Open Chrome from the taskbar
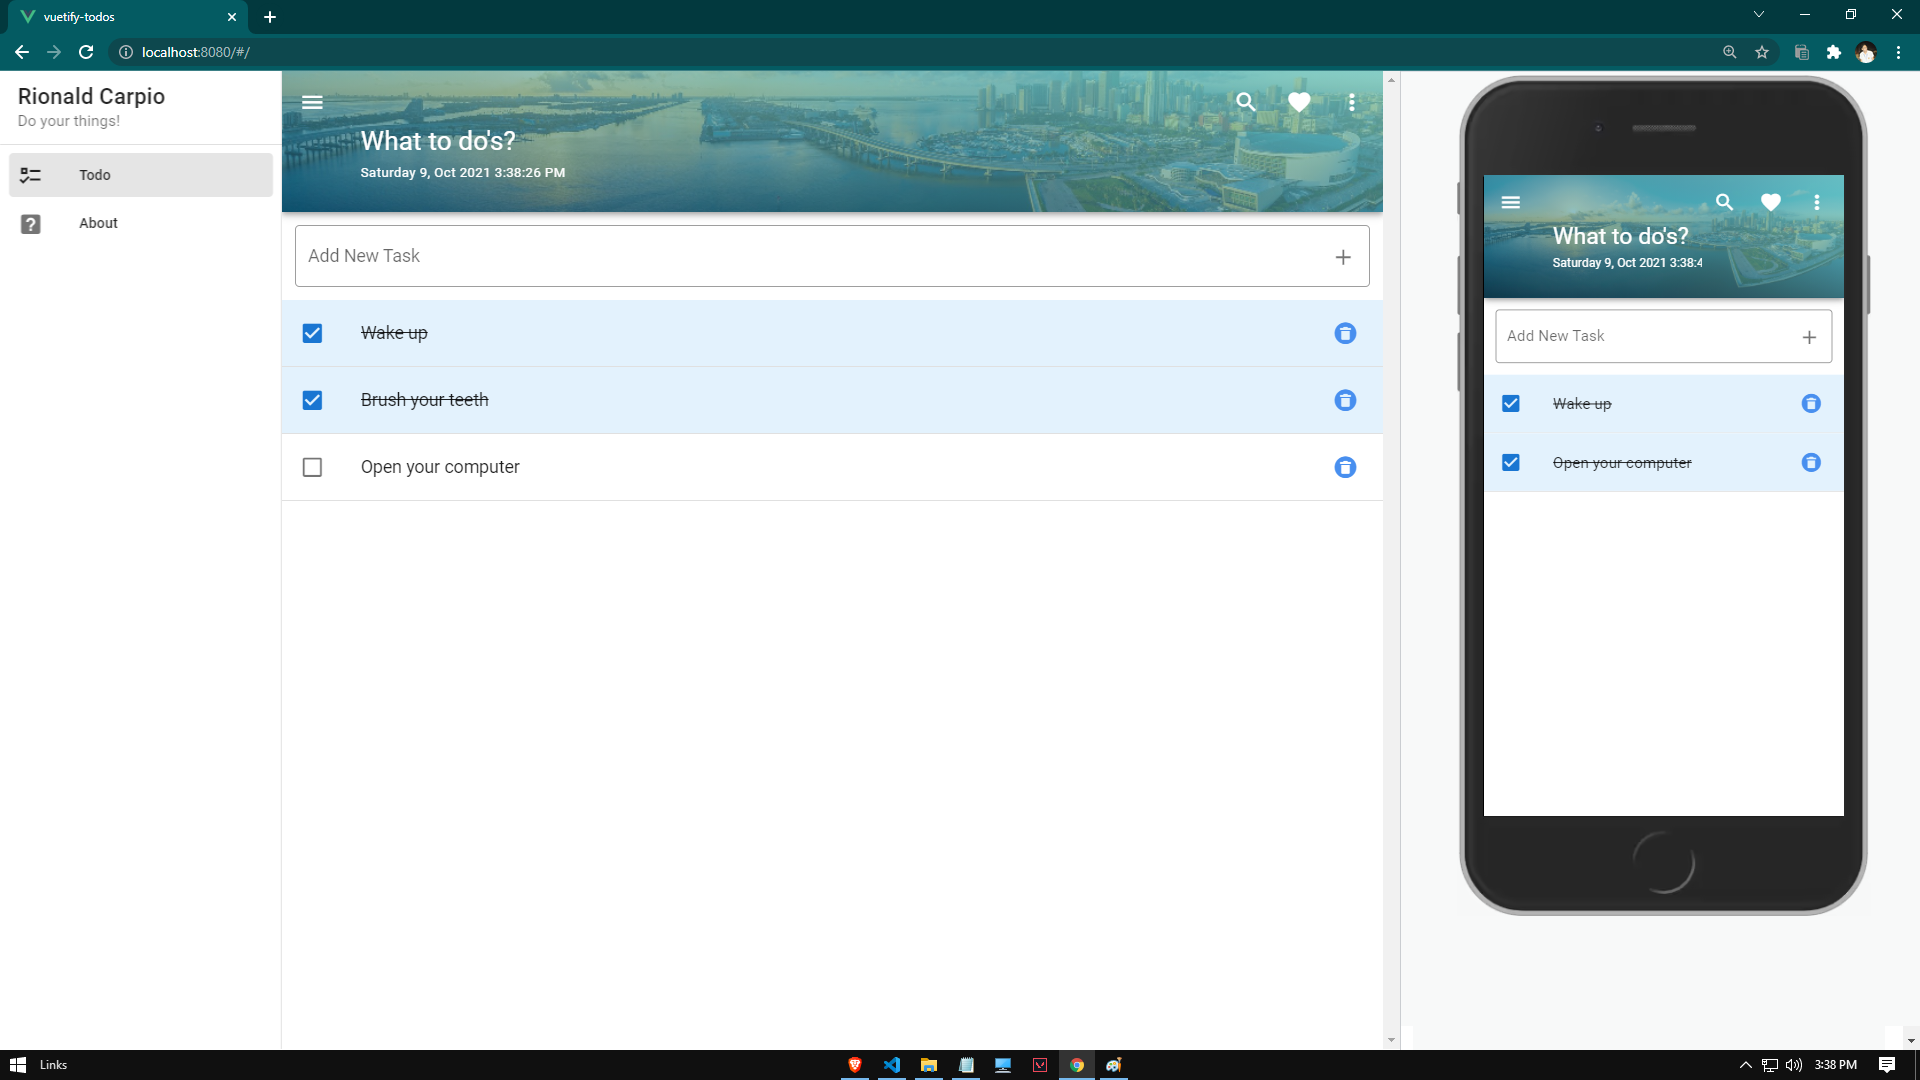1920x1080 pixels. pyautogui.click(x=1077, y=1065)
